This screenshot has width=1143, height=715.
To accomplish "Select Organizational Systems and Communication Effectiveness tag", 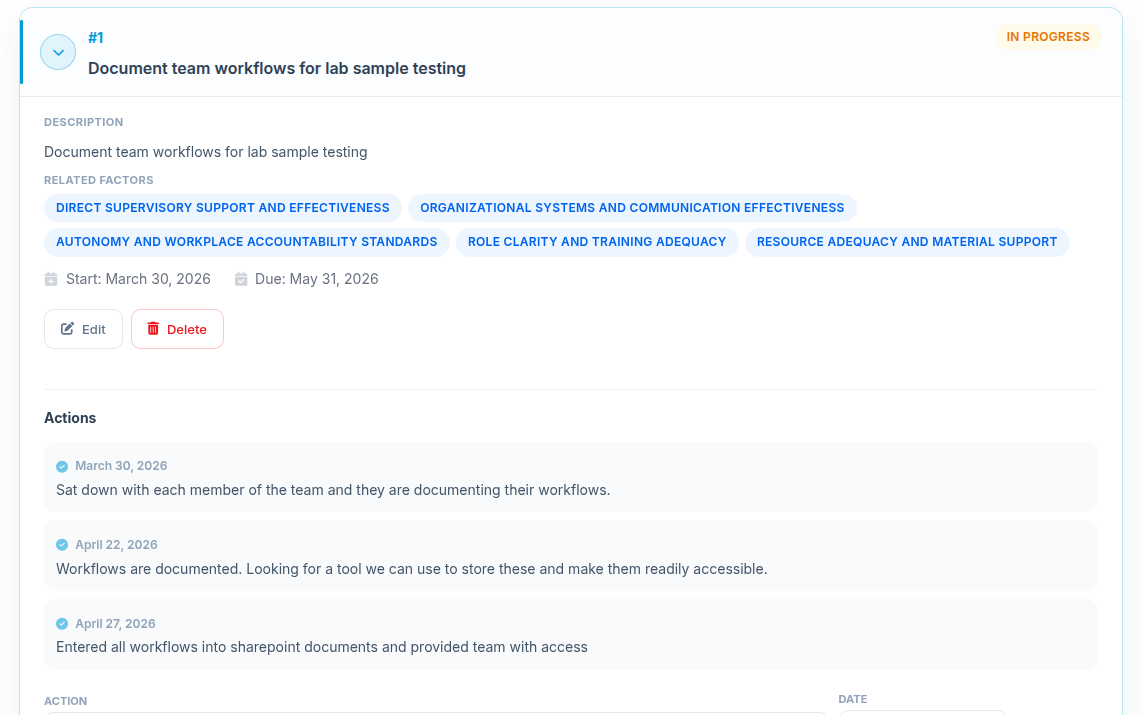I will (x=632, y=208).
